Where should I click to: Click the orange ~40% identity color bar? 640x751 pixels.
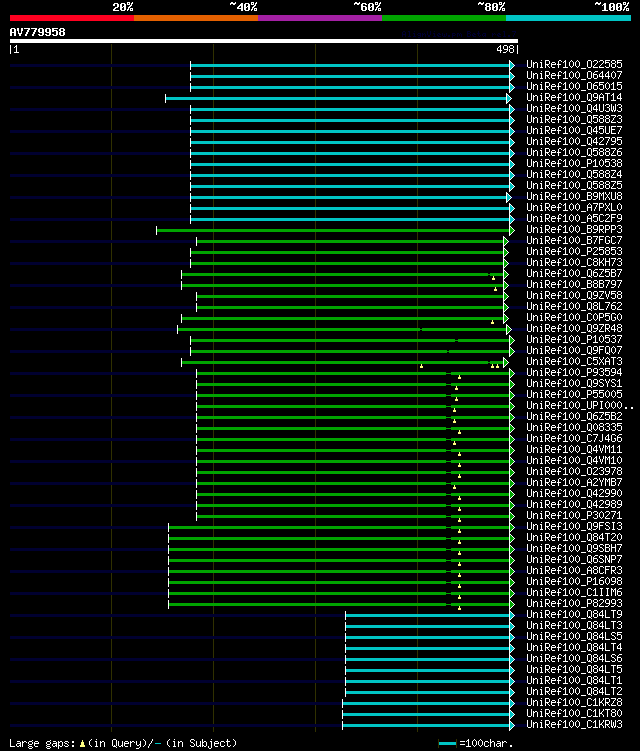click(196, 18)
